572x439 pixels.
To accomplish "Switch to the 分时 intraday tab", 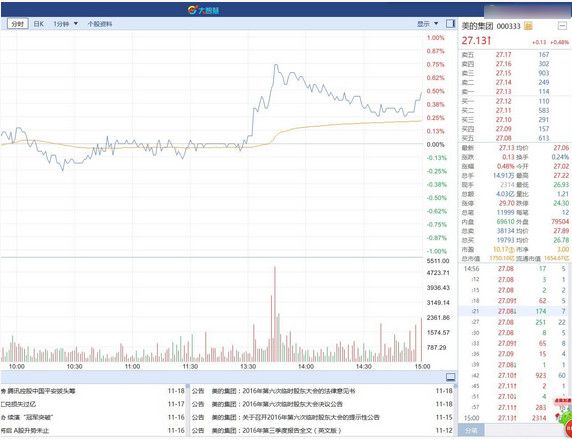I will [x=18, y=24].
